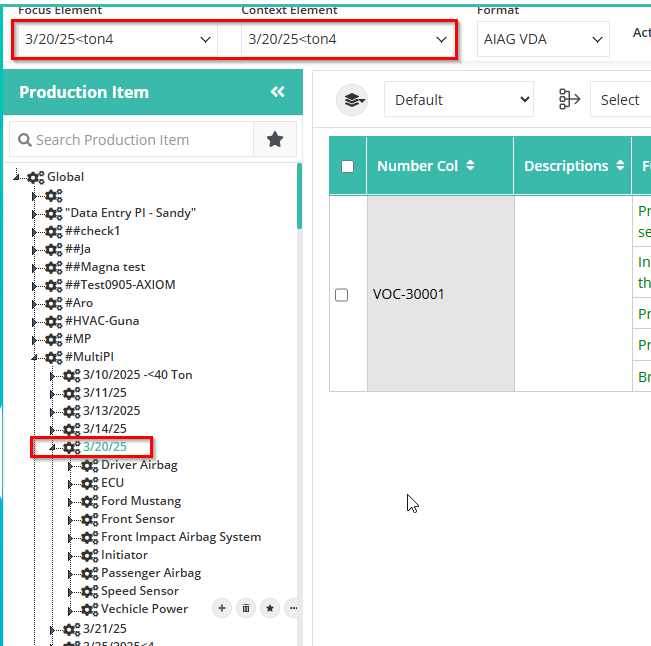The image size is (651, 646).
Task: Open the Default view dropdown
Action: [x=459, y=100]
